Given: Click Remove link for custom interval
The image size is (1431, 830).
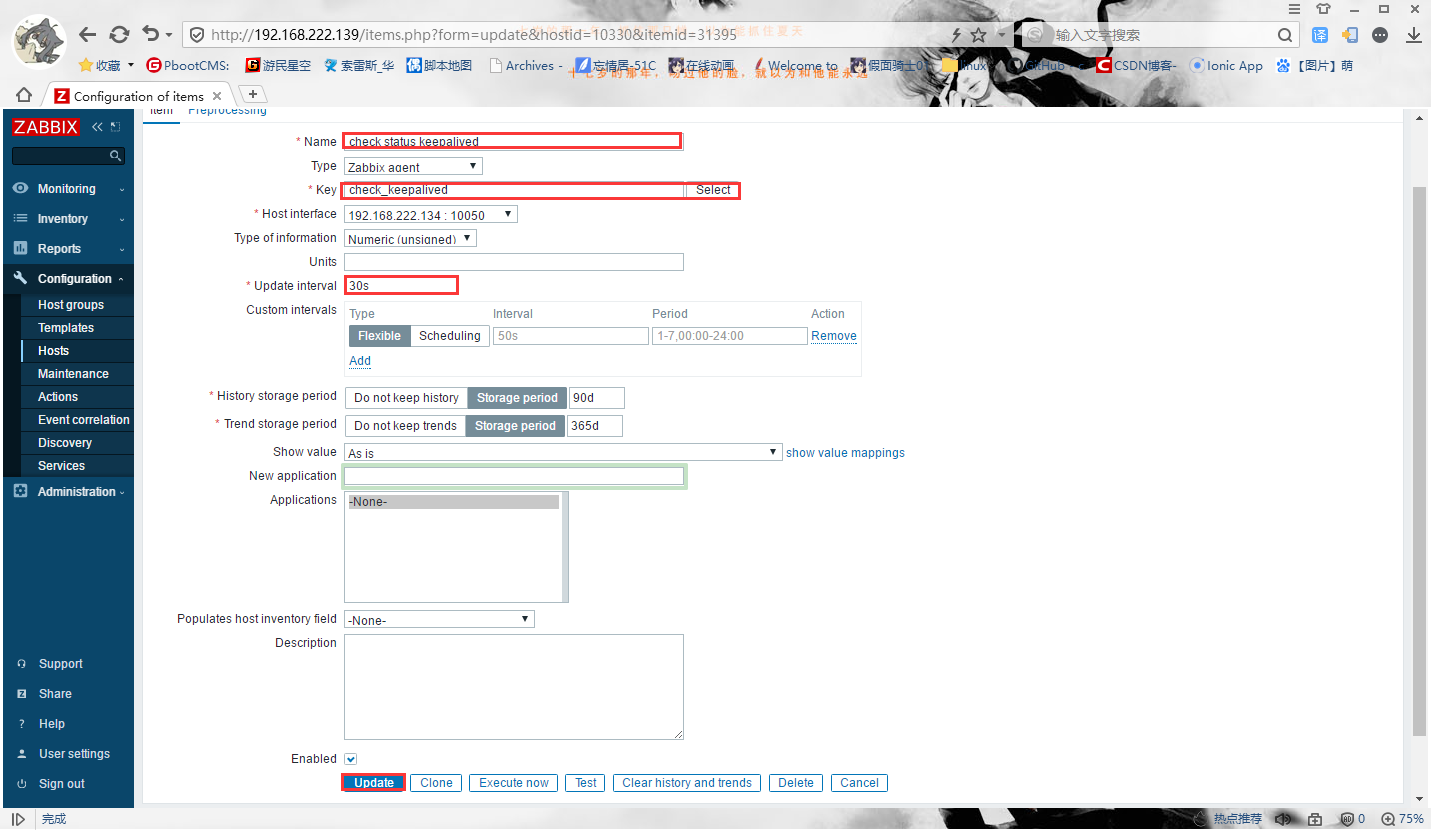Looking at the screenshot, I should (834, 336).
